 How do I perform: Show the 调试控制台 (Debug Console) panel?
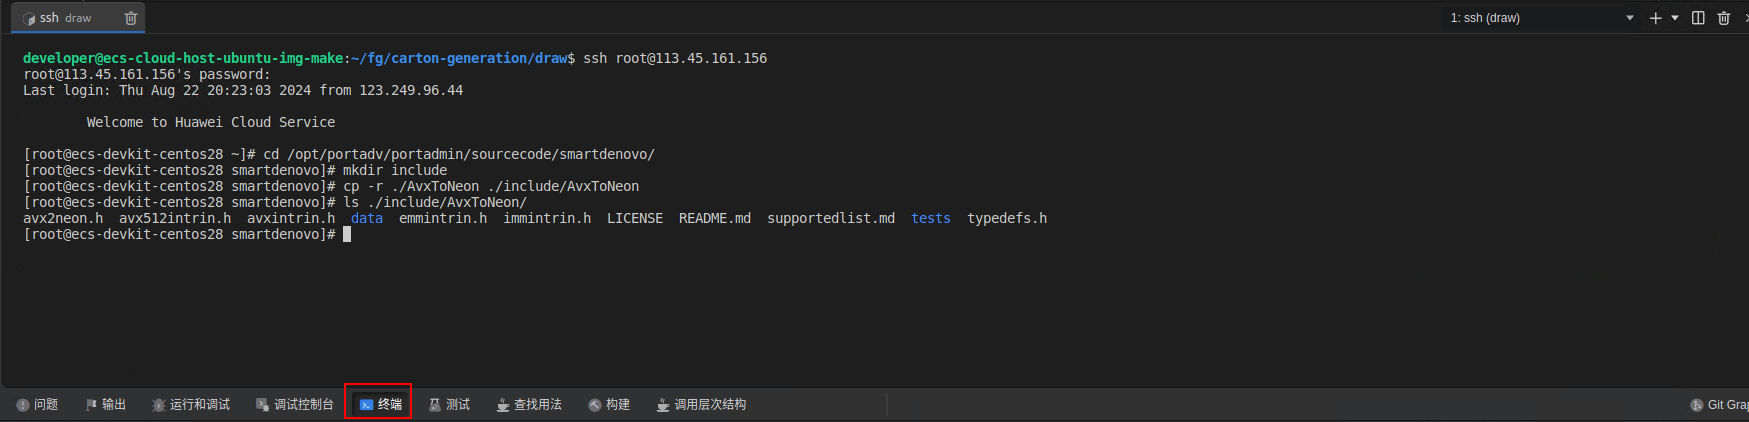tap(295, 405)
